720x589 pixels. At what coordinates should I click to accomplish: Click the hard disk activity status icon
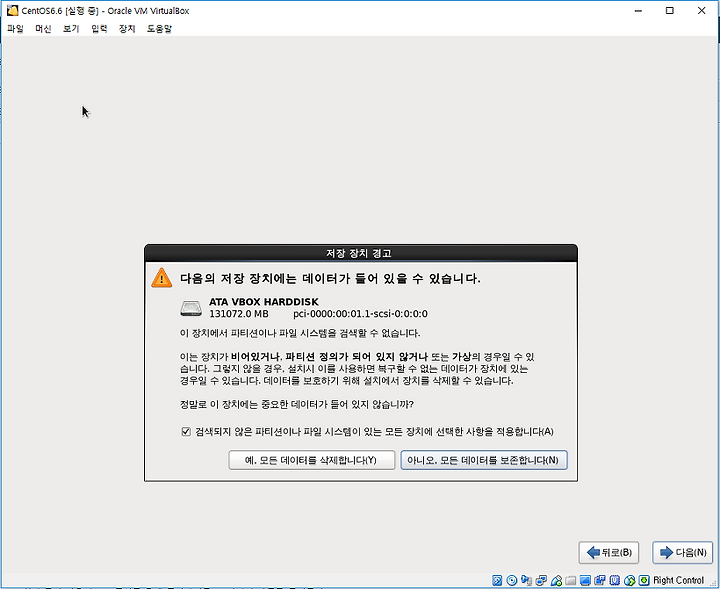coord(497,580)
